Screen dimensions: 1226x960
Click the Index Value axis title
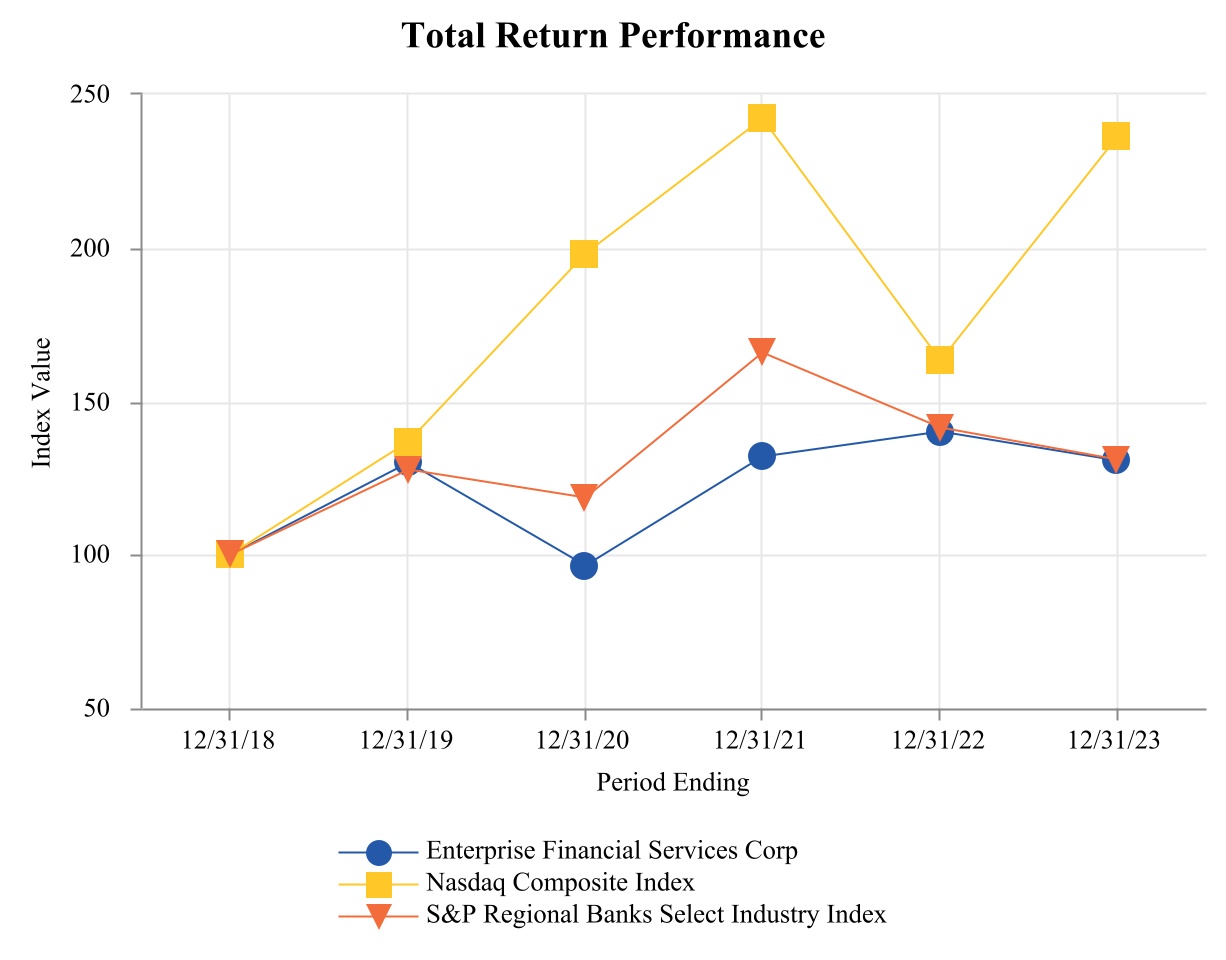click(42, 402)
